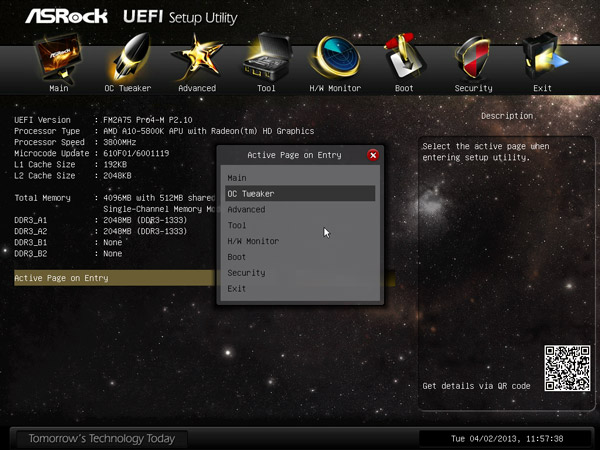600x450 pixels.
Task: Select Main in the entry page list
Action: [x=300, y=178]
